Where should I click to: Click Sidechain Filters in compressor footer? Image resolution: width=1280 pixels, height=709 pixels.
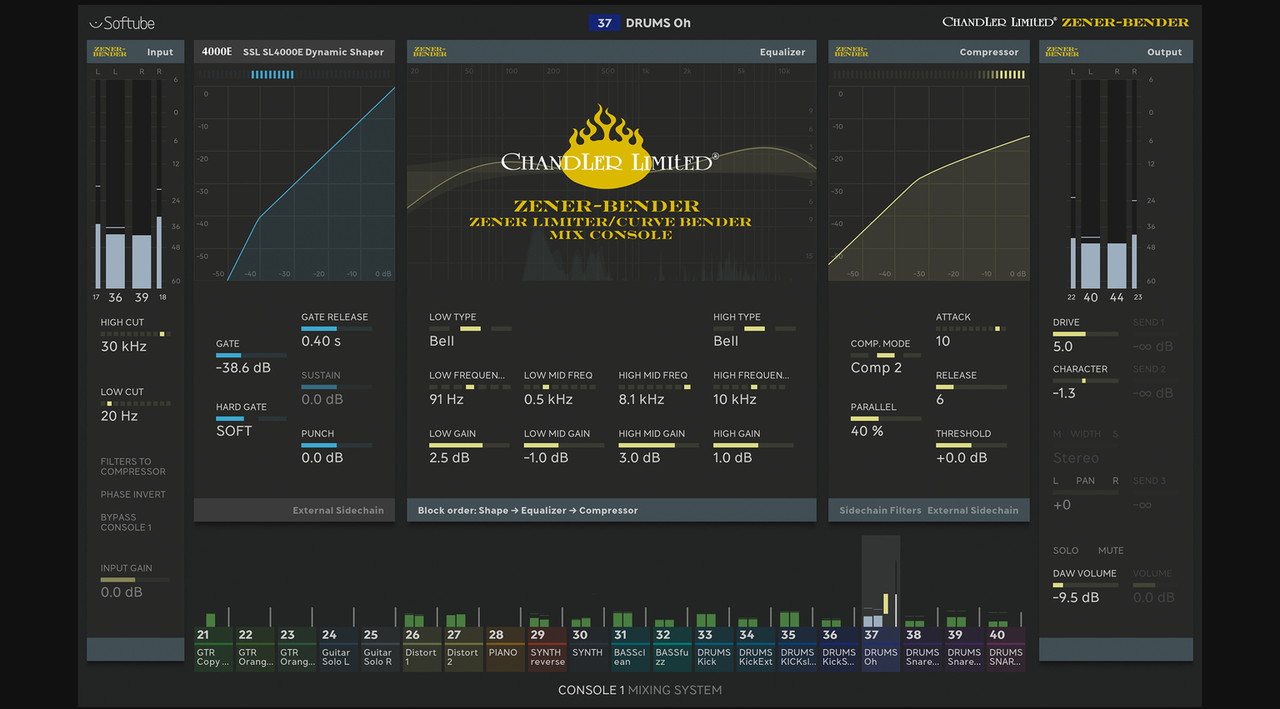point(880,510)
